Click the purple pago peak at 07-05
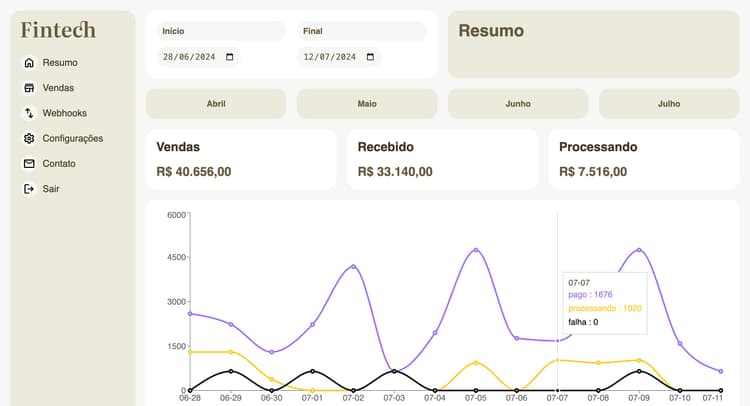750x406 pixels. (476, 250)
